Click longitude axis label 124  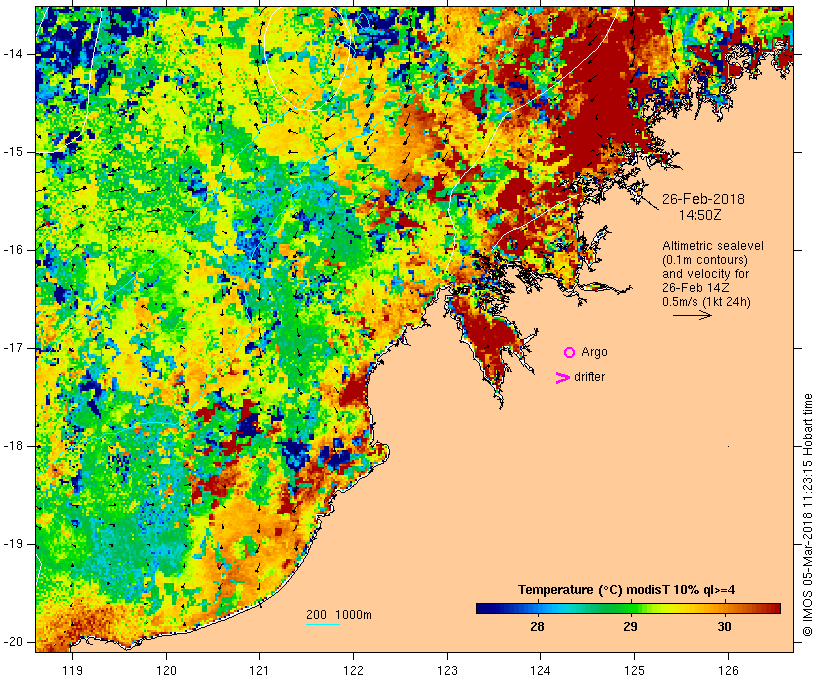click(x=541, y=670)
